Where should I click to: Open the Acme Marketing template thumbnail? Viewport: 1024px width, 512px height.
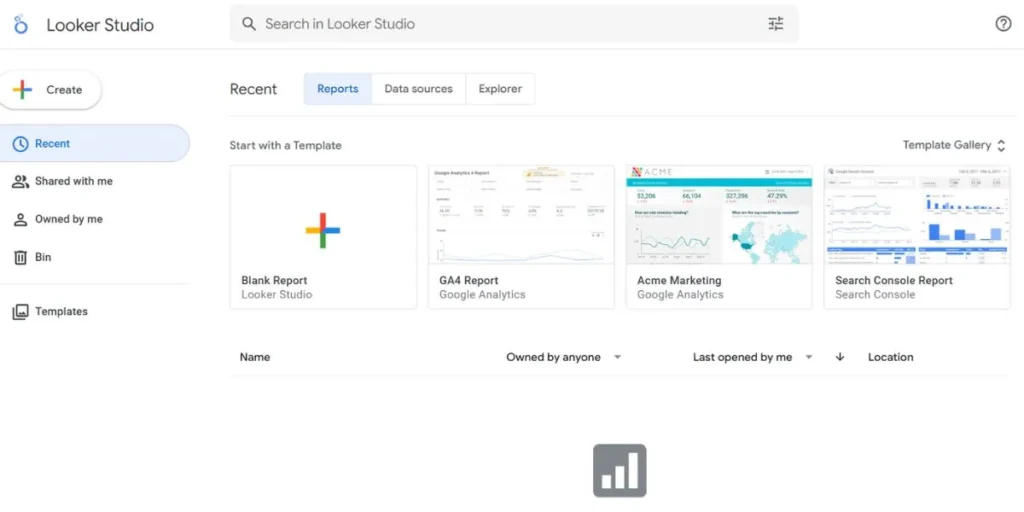coord(719,215)
